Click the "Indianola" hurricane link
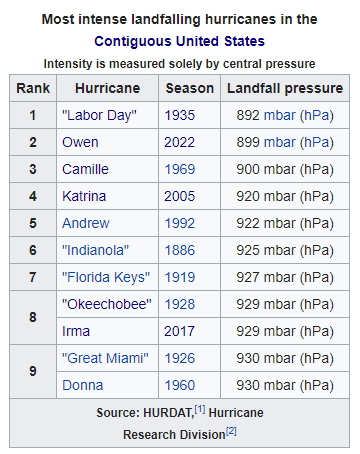The image size is (360, 454). tap(95, 250)
